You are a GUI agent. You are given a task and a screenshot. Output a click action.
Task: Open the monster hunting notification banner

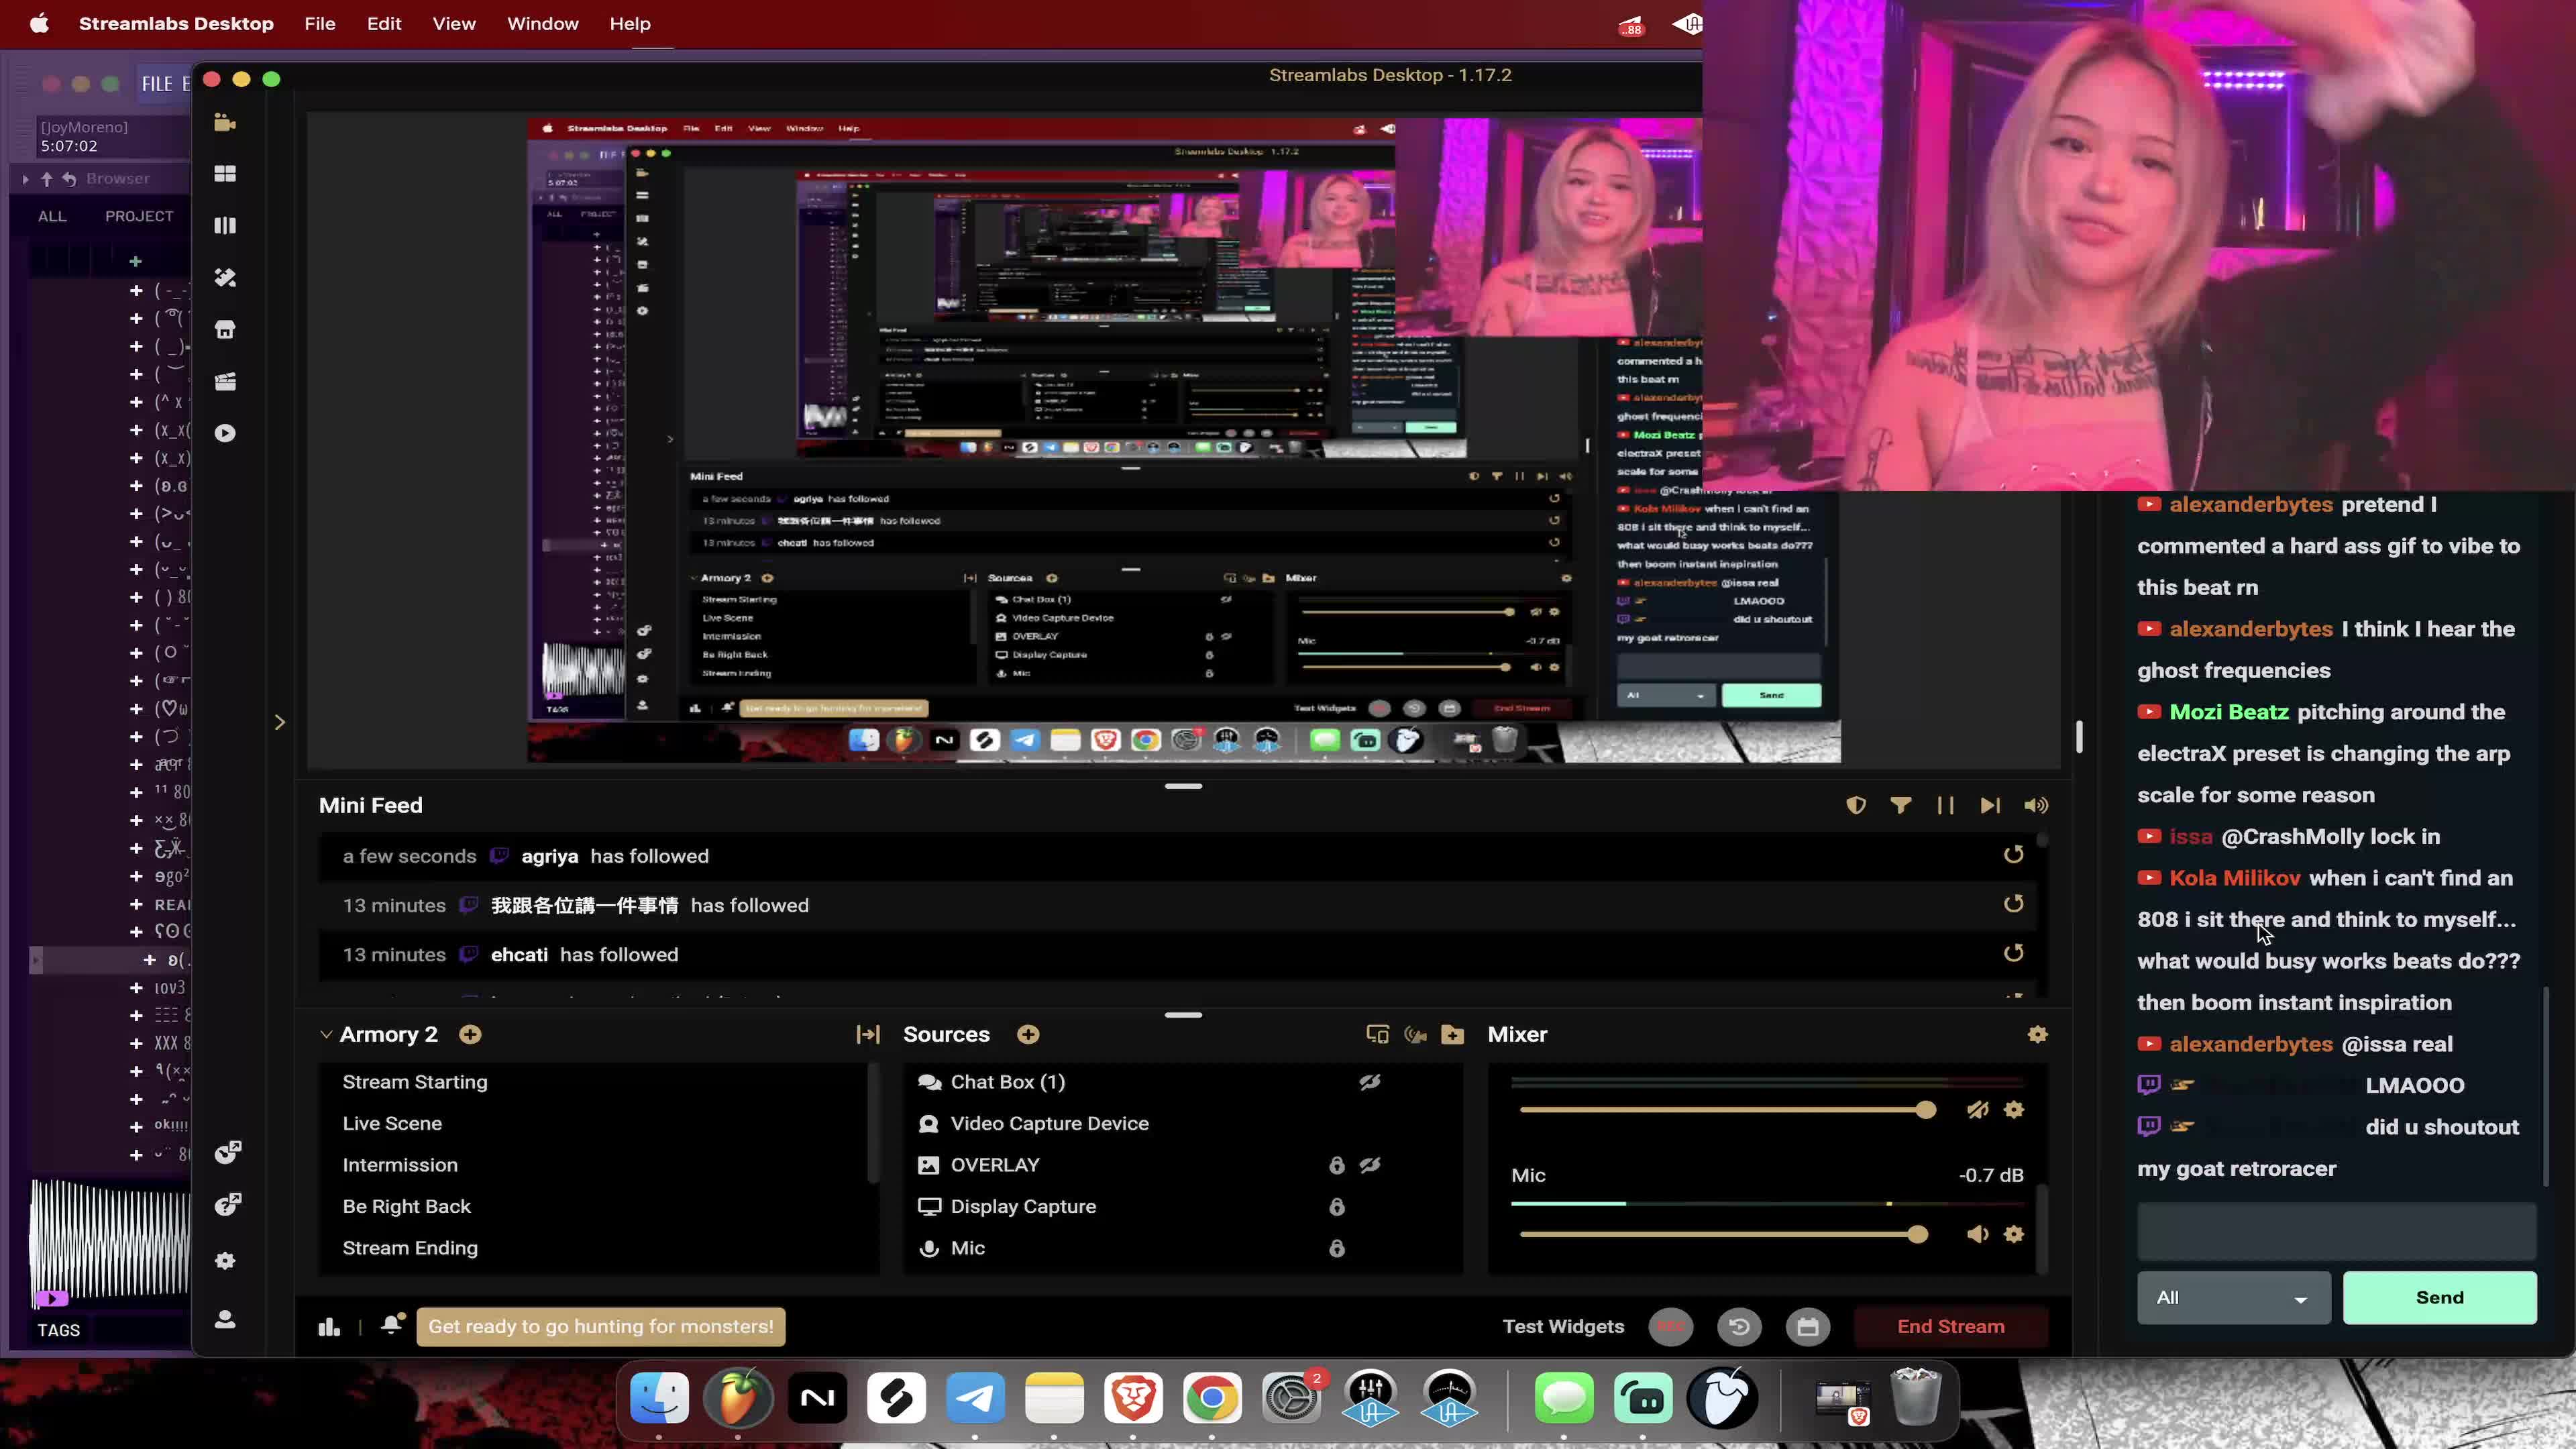[601, 1326]
